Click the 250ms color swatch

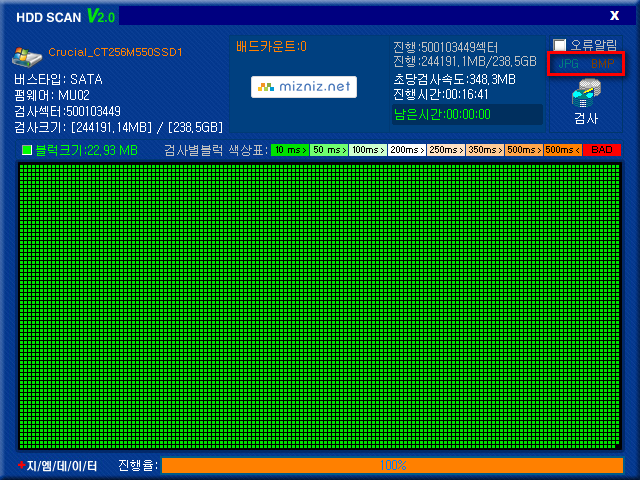click(x=446, y=150)
